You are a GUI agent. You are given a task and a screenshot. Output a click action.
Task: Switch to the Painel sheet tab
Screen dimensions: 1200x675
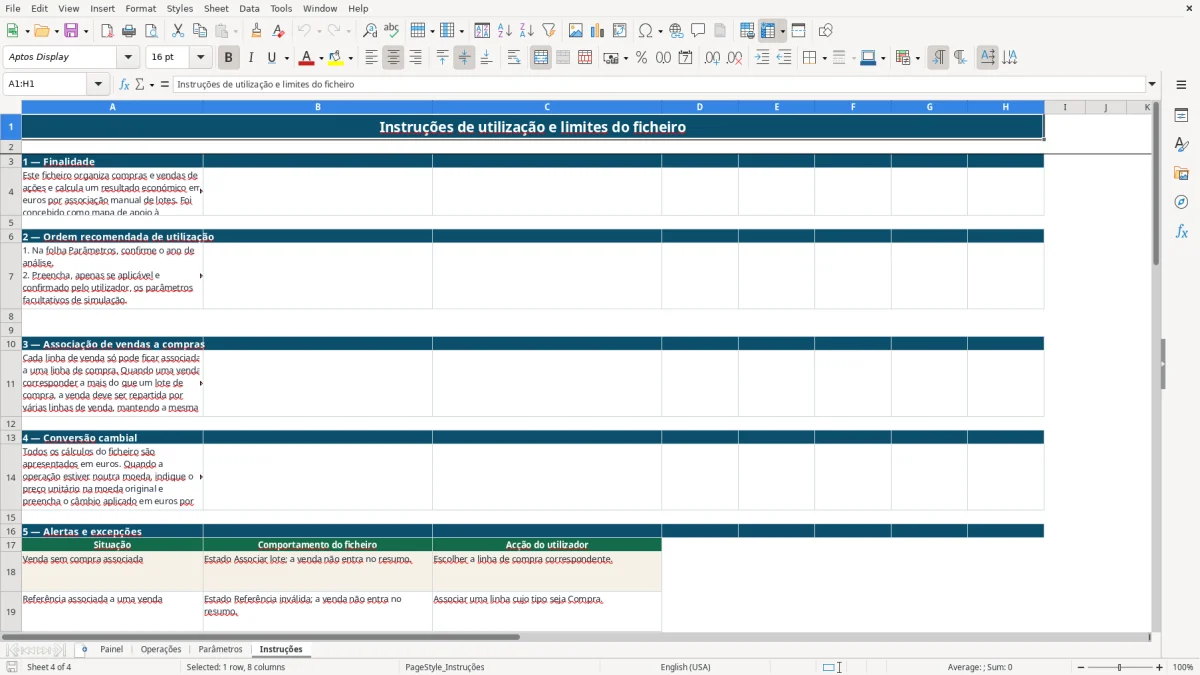[x=111, y=649]
